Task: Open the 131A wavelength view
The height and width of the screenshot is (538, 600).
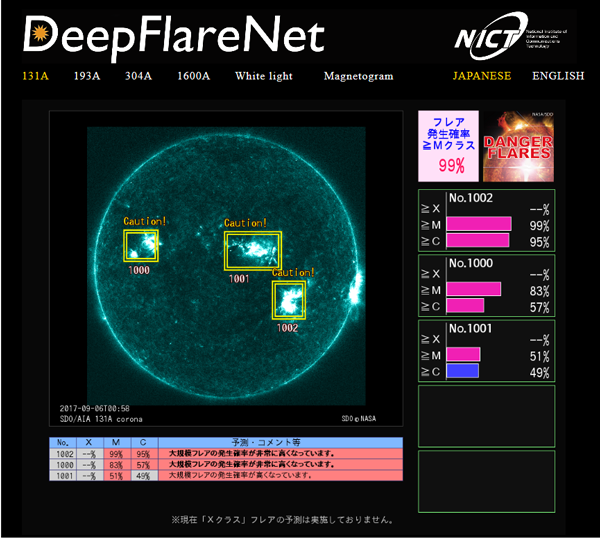Action: pos(36,76)
